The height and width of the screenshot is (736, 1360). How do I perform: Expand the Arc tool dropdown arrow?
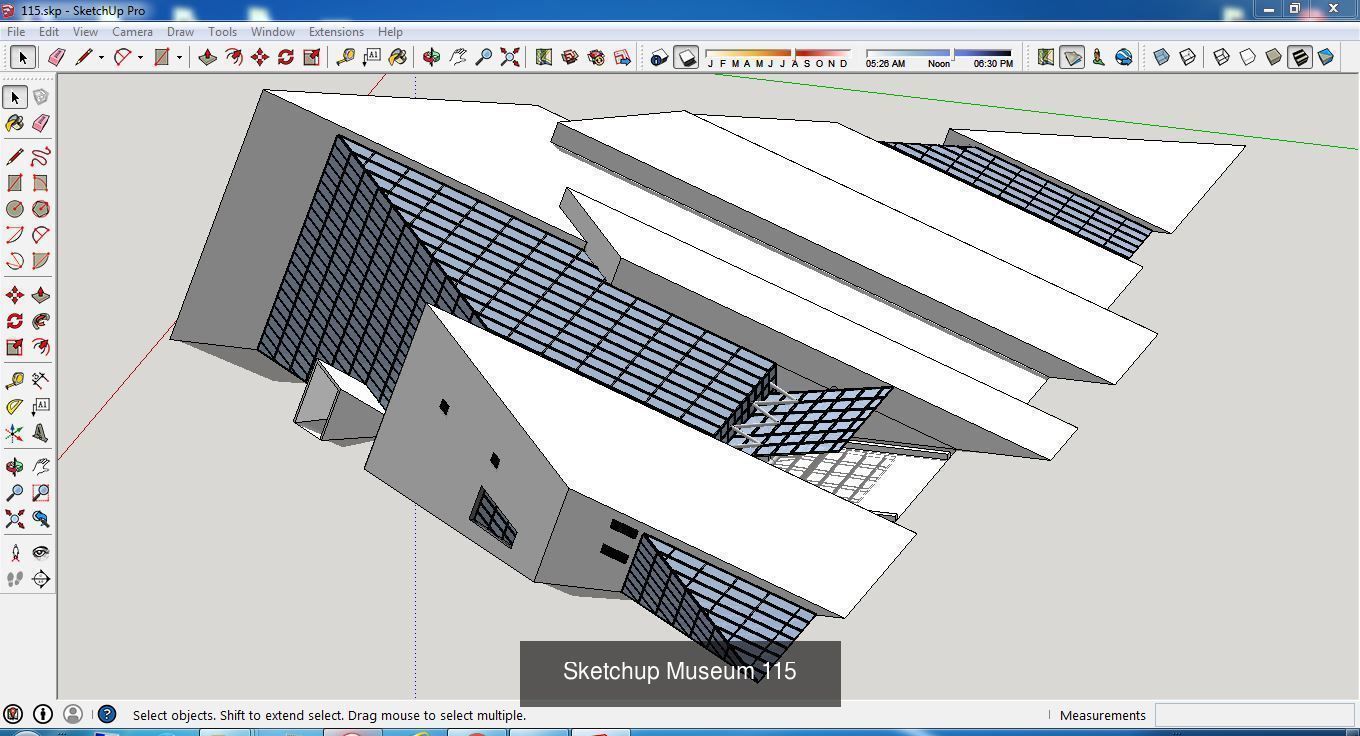[x=140, y=57]
